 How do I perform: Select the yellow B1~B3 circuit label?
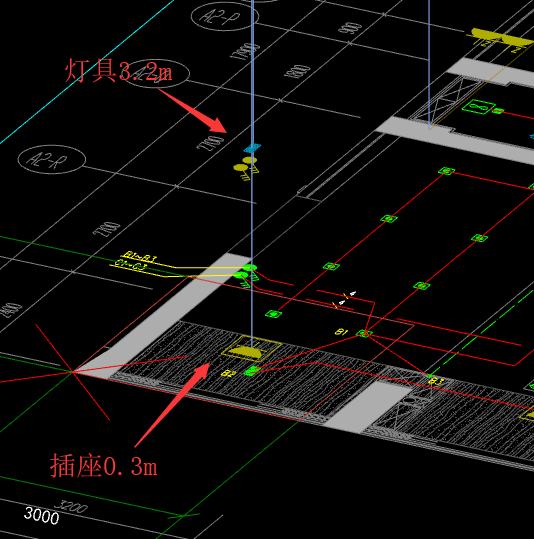click(x=140, y=256)
